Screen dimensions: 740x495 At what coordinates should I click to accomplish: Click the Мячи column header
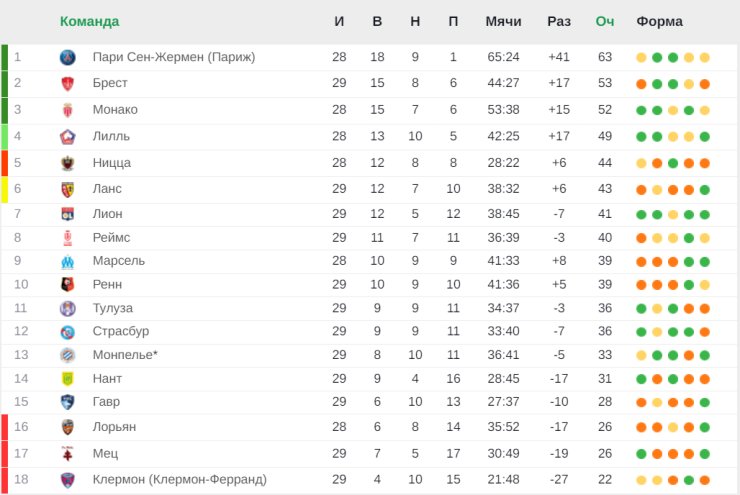[503, 21]
